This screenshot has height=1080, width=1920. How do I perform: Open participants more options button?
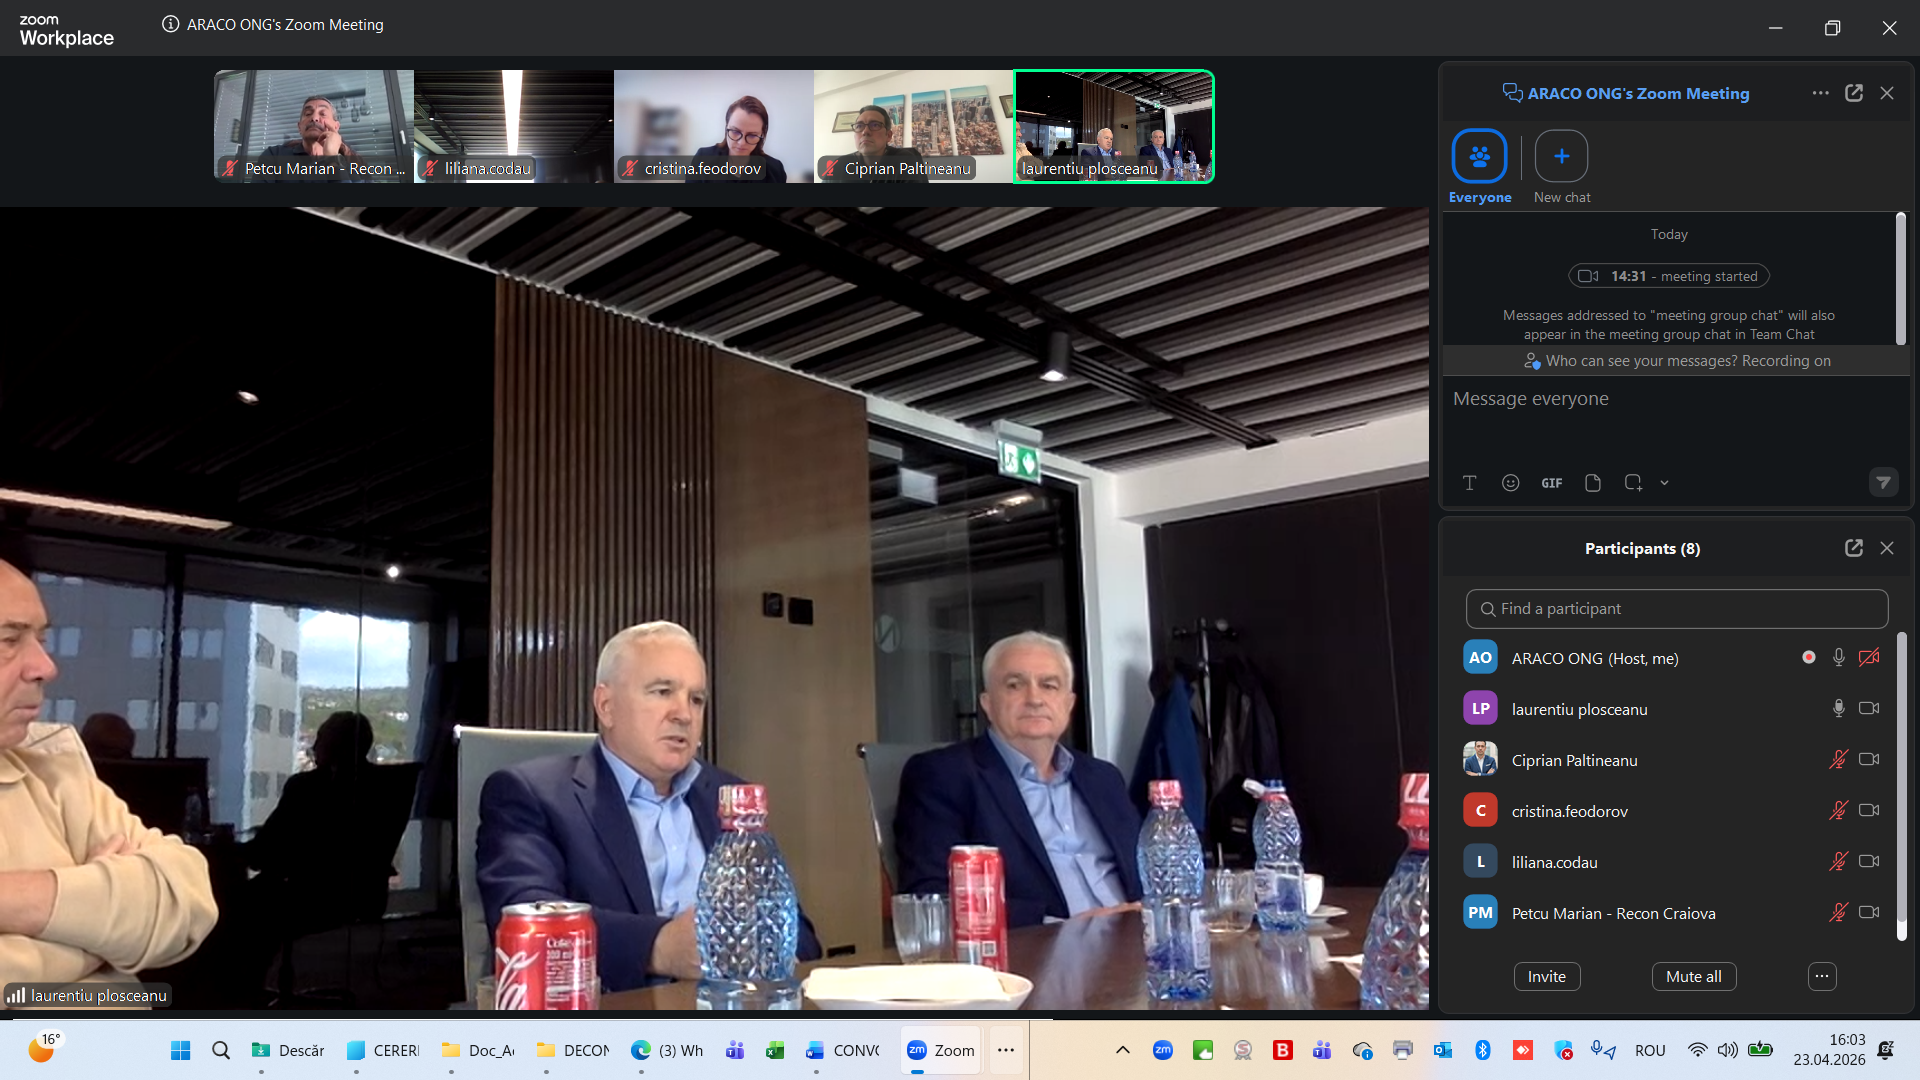pyautogui.click(x=1822, y=977)
